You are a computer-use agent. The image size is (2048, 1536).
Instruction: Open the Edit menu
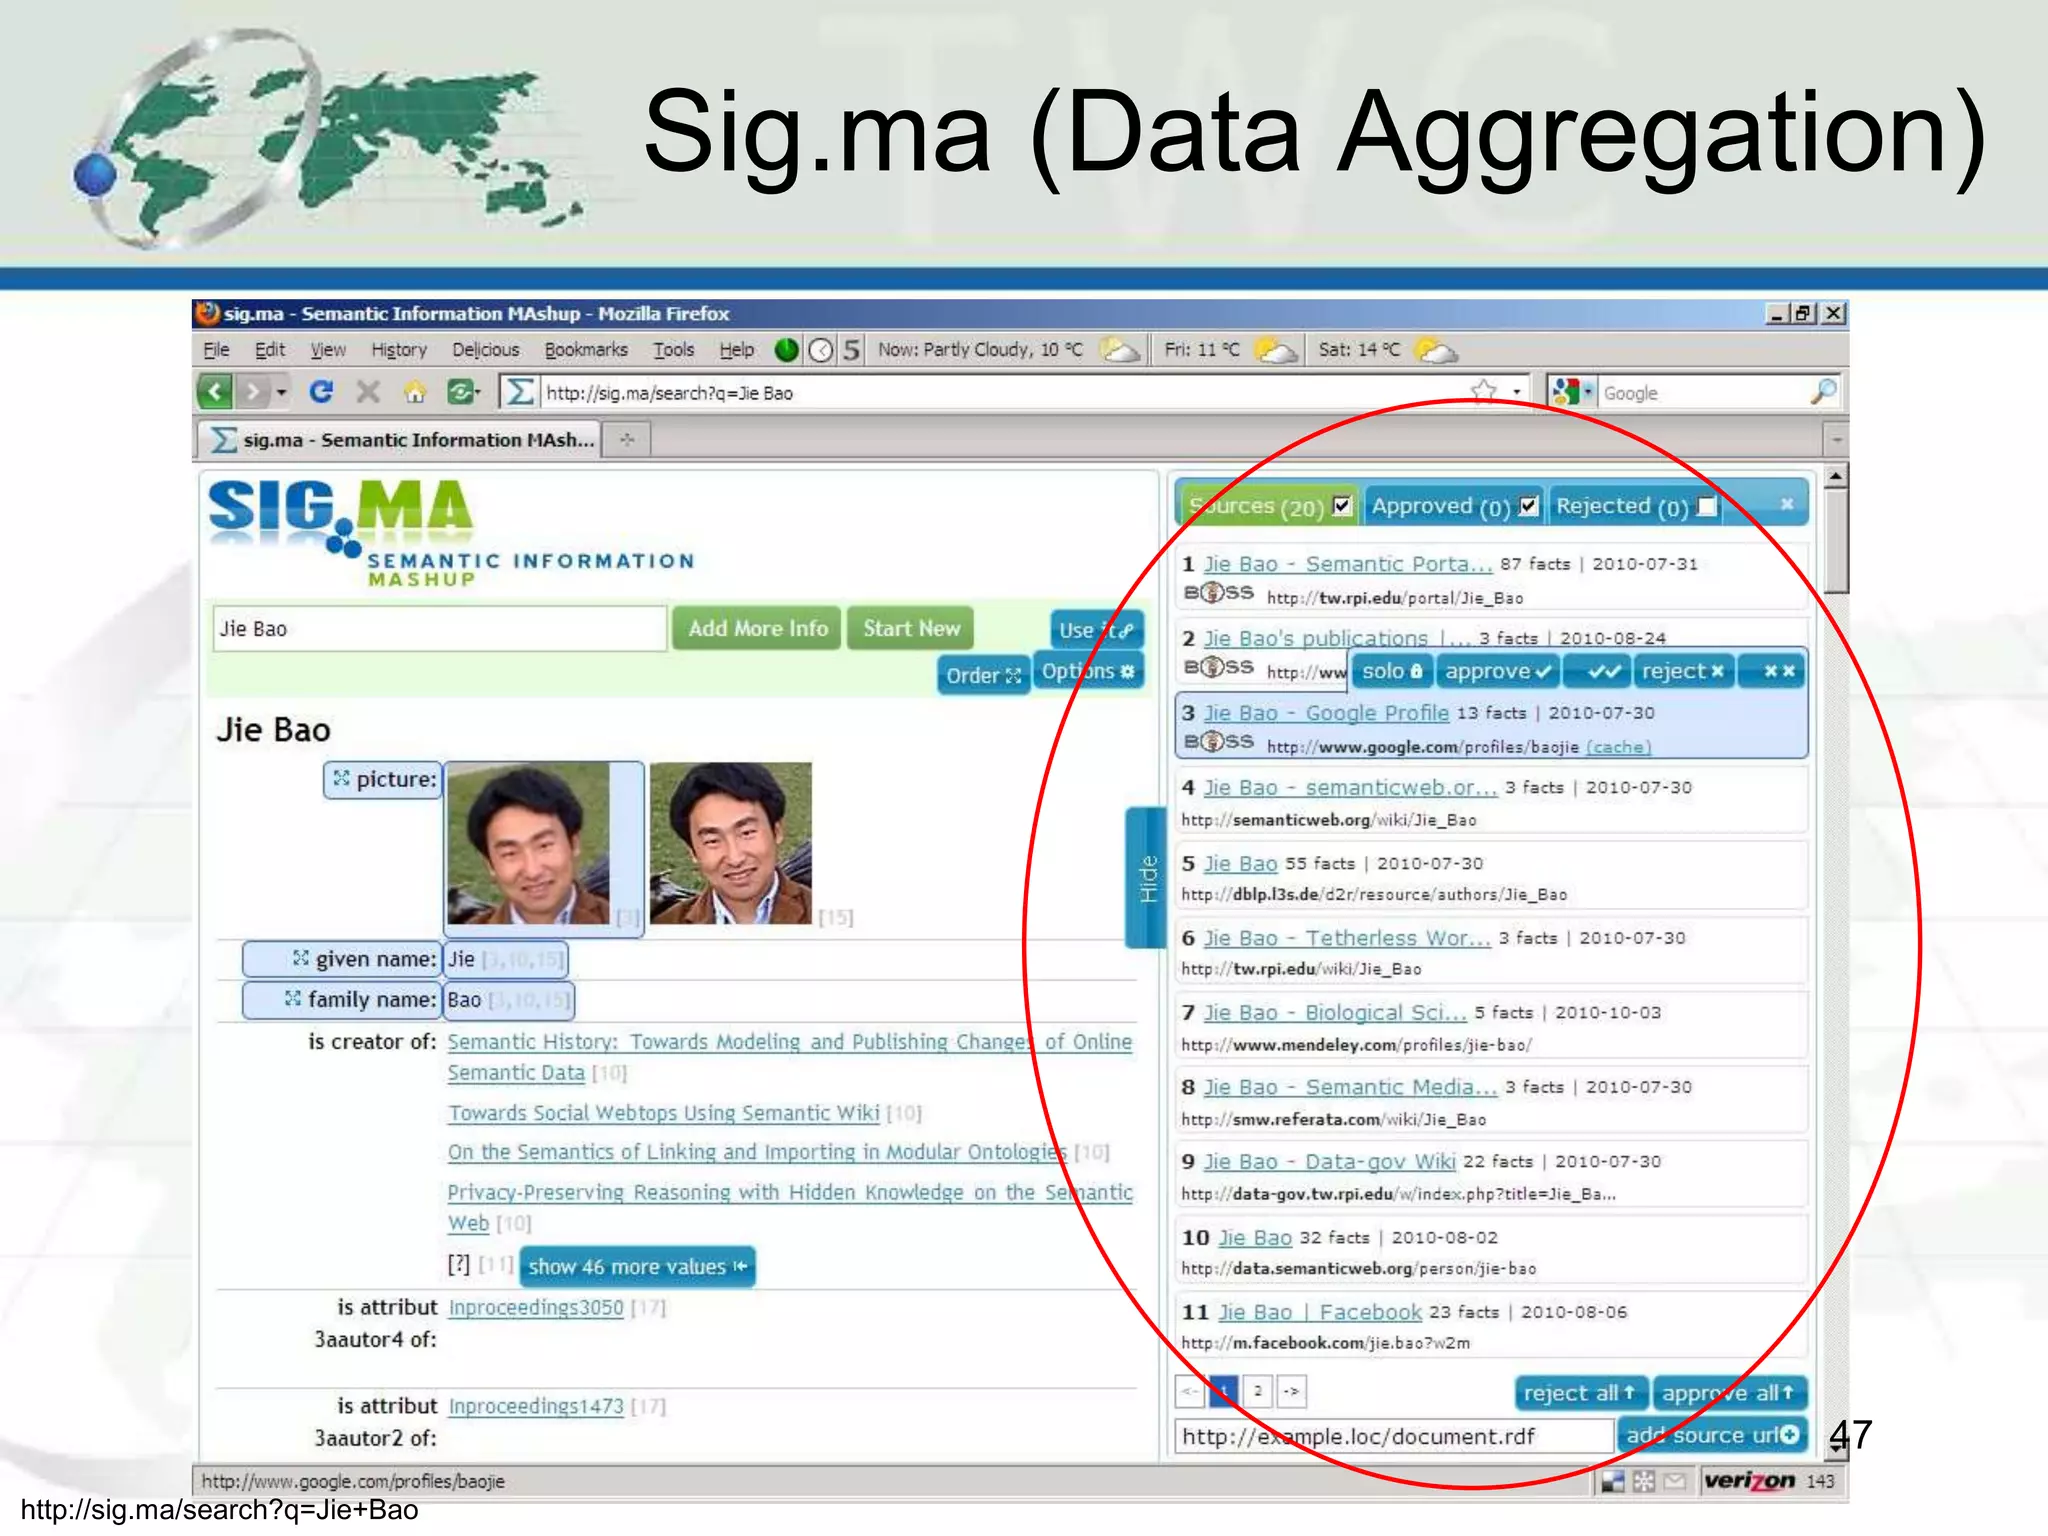(x=270, y=350)
